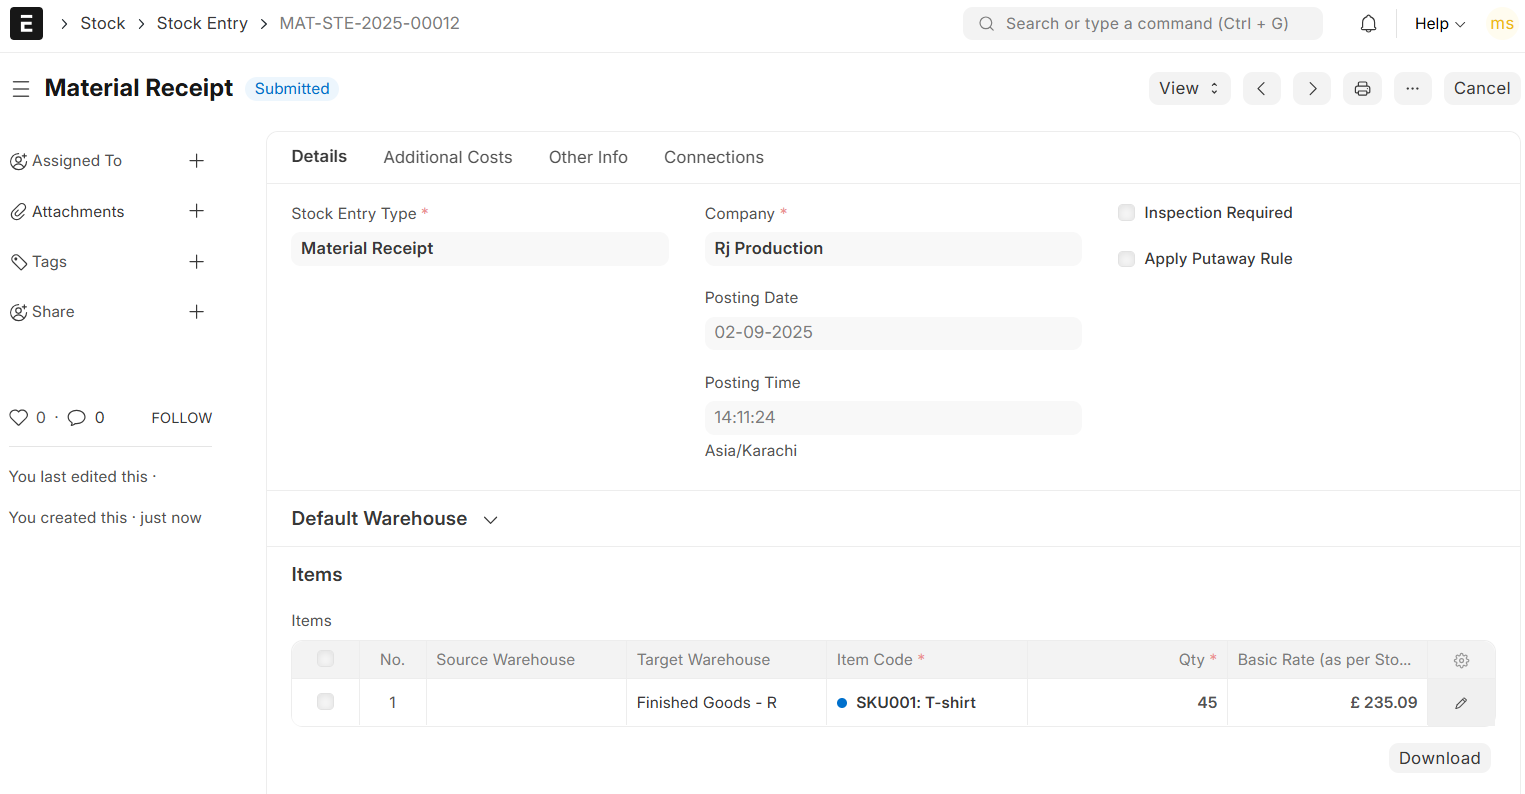Open the three-dot more options menu
This screenshot has height=794, width=1525.
pos(1412,89)
